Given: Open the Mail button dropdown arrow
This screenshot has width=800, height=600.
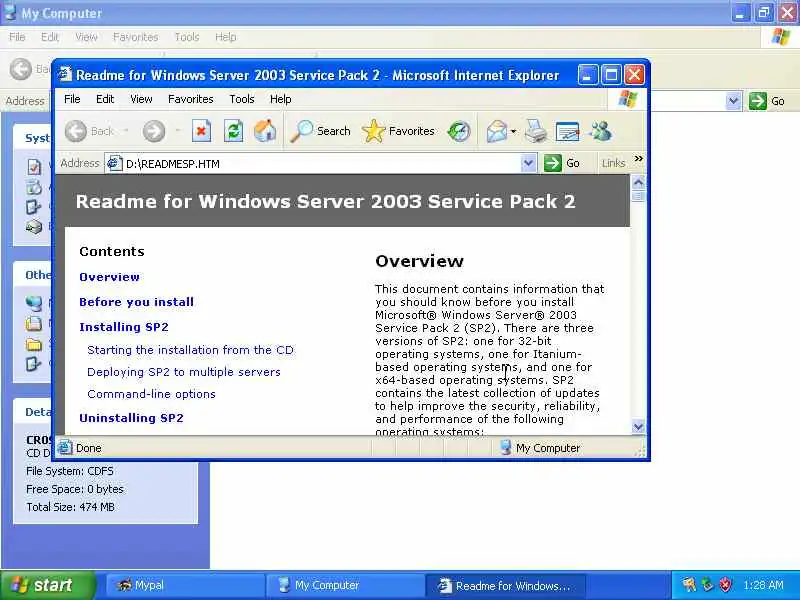Looking at the screenshot, I should 513,132.
